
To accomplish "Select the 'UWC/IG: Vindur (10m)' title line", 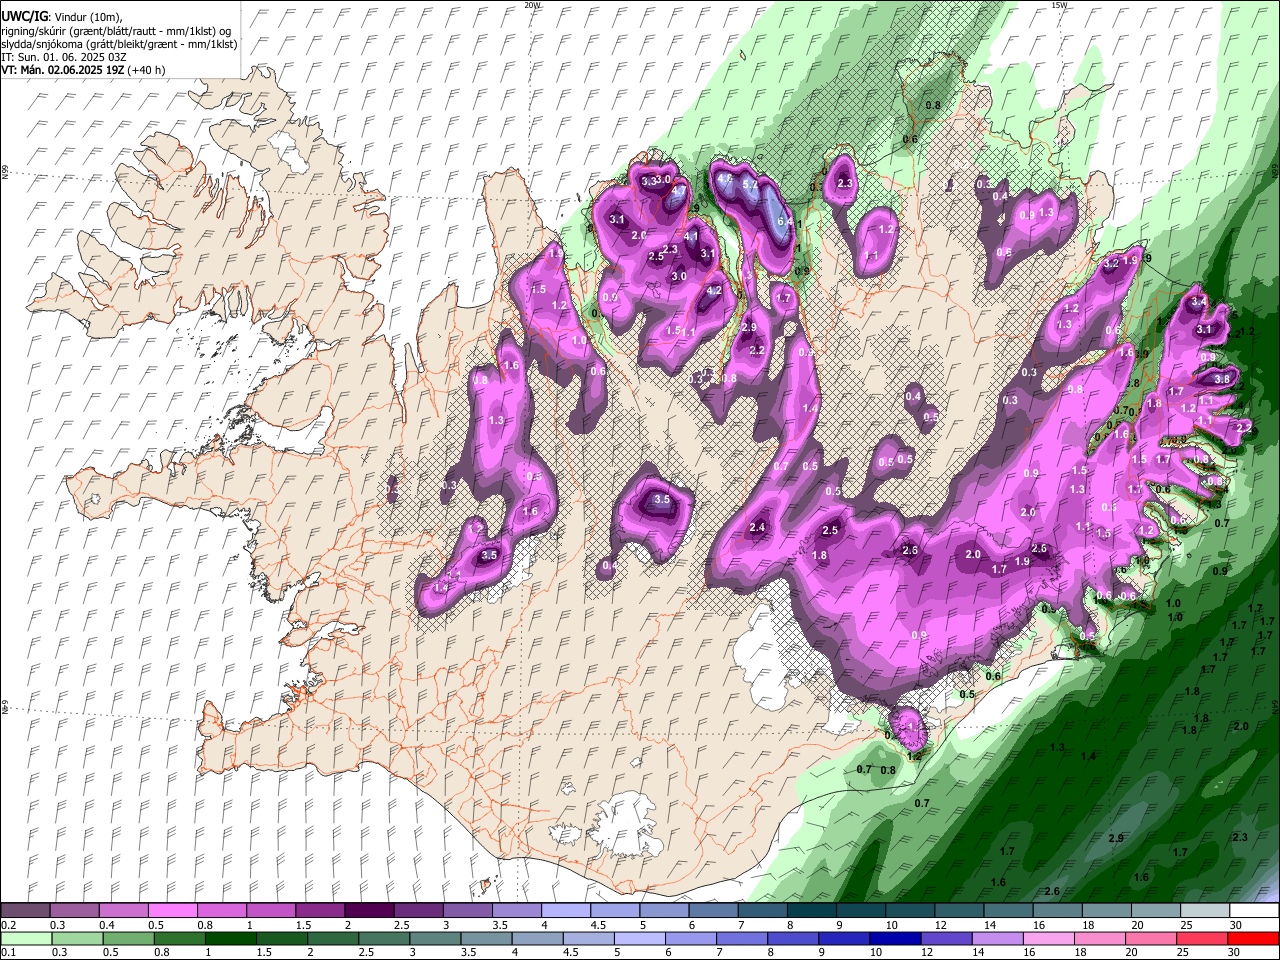I will coord(61,17).
